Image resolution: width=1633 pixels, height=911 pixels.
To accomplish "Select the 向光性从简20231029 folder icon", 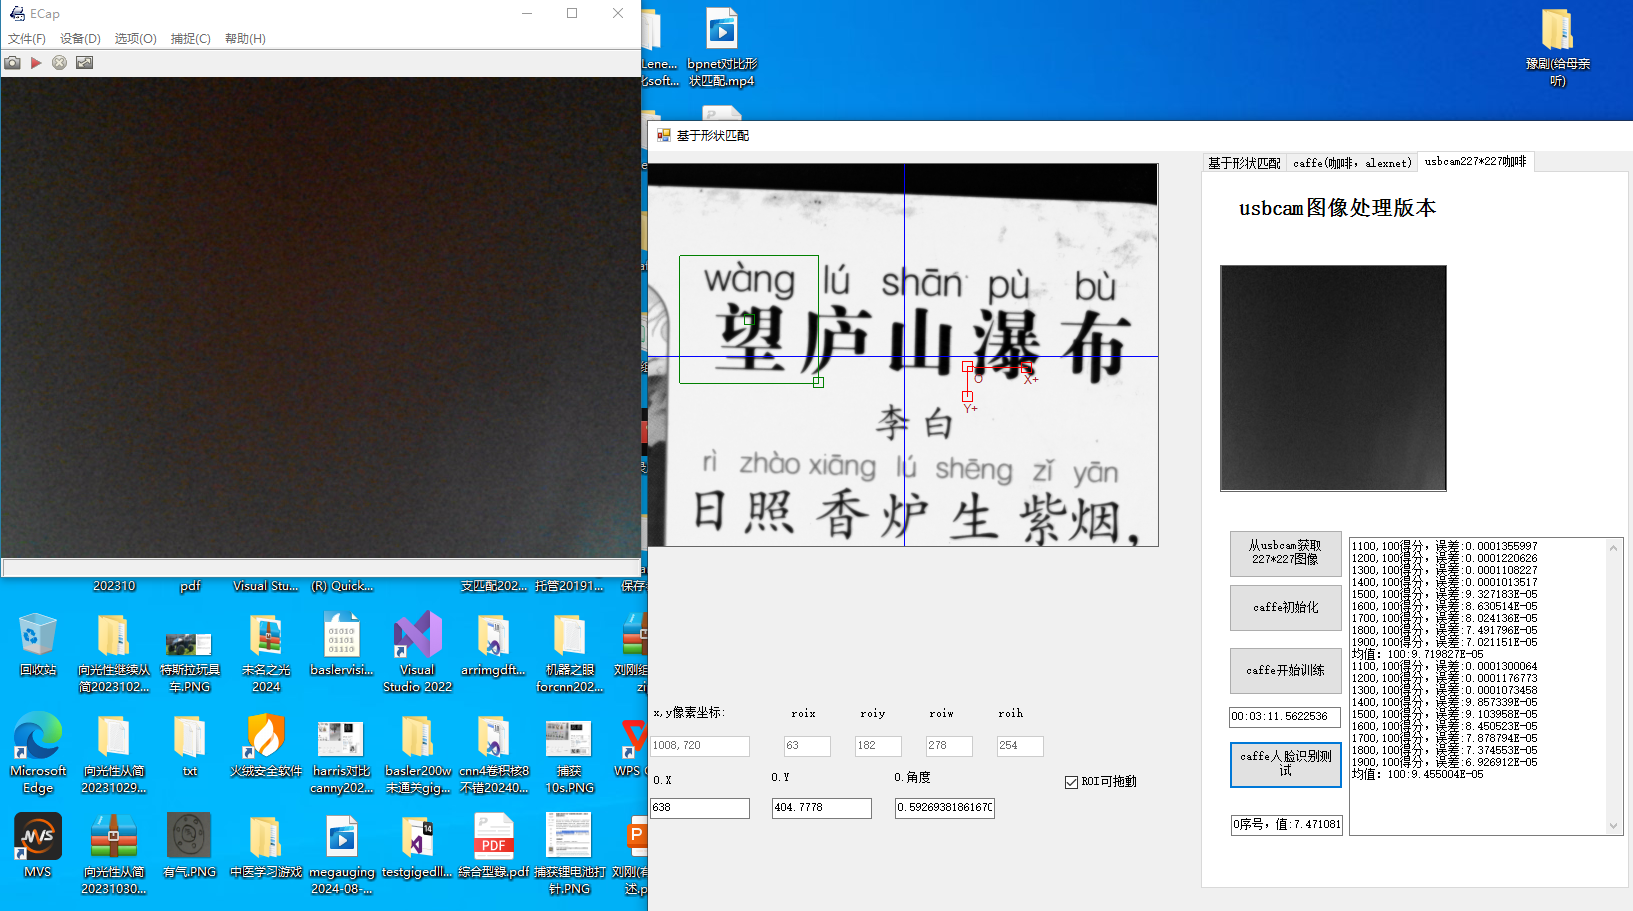I will tap(114, 753).
